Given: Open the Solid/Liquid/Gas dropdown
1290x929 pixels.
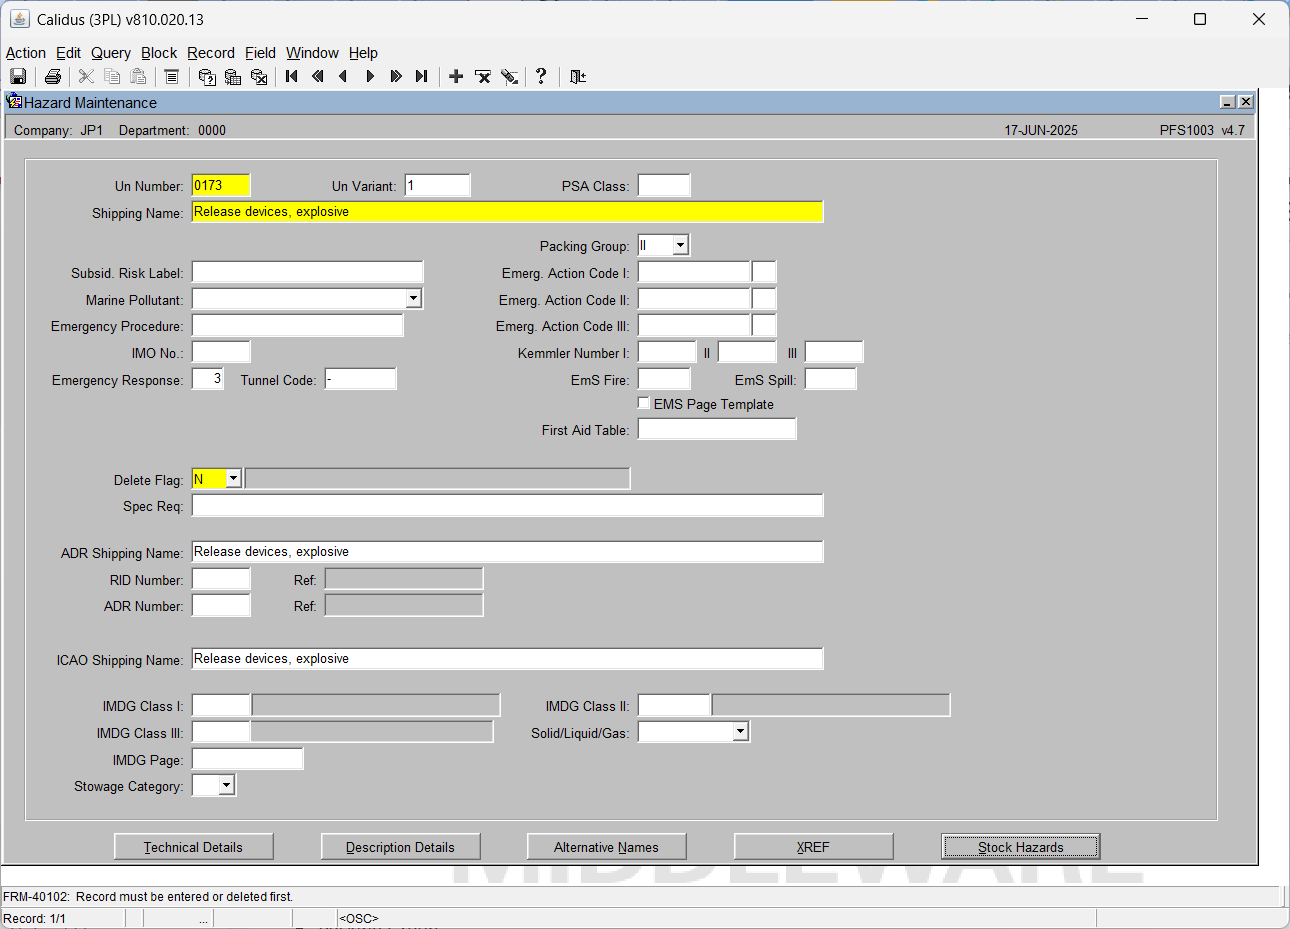Looking at the screenshot, I should point(740,732).
